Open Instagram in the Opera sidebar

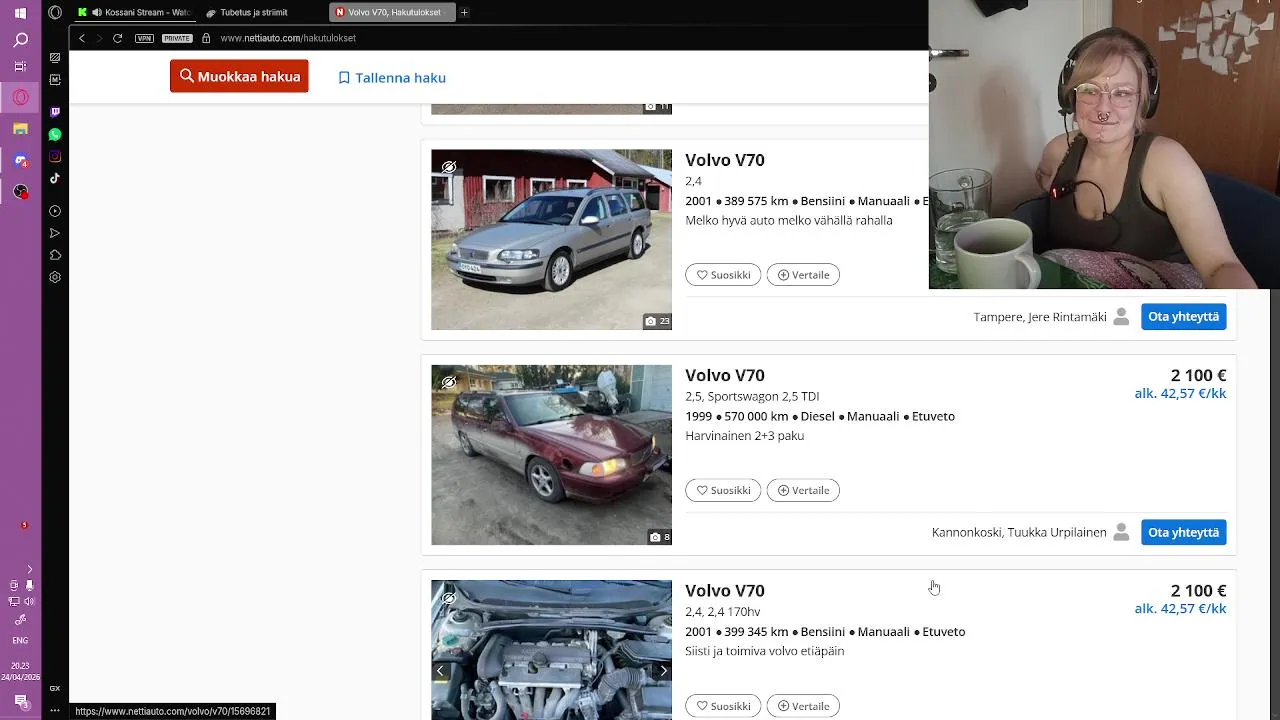(55, 156)
